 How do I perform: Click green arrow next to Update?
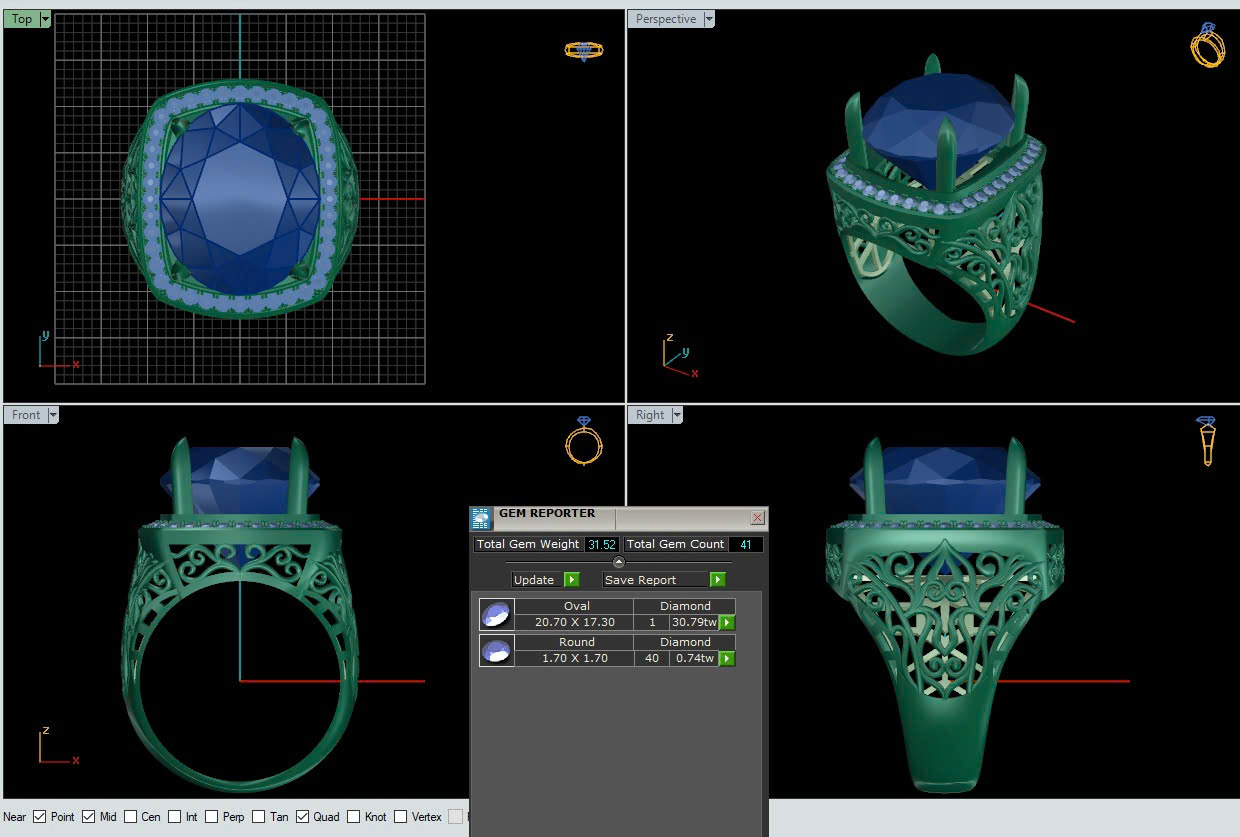pos(571,580)
